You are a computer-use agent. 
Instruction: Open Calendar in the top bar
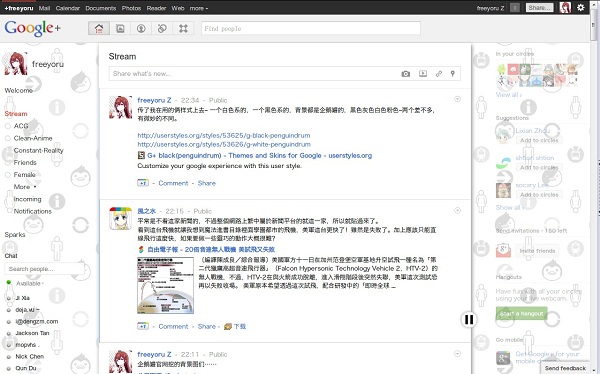(x=68, y=8)
